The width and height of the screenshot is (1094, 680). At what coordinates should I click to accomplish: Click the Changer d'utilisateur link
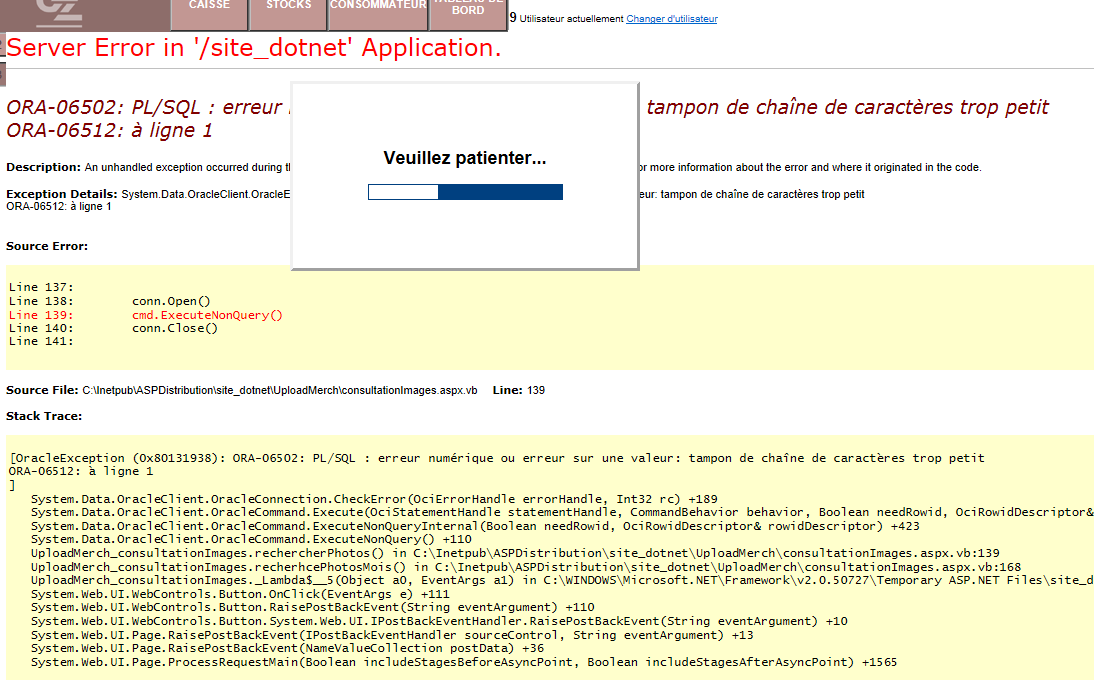pos(671,19)
